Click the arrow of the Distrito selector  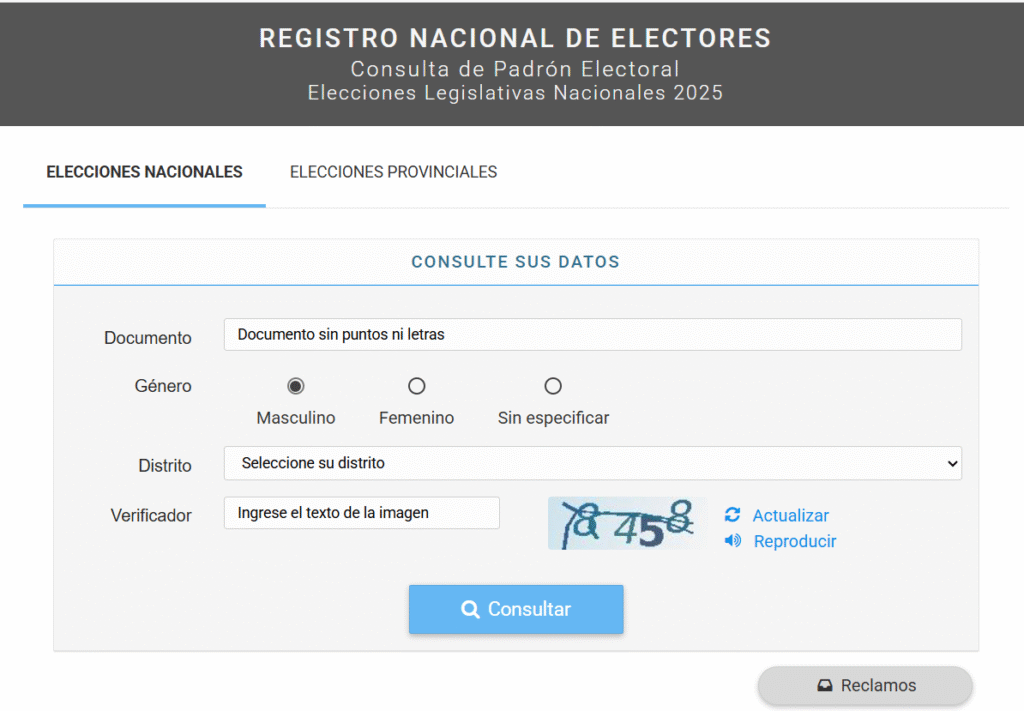[x=952, y=463]
